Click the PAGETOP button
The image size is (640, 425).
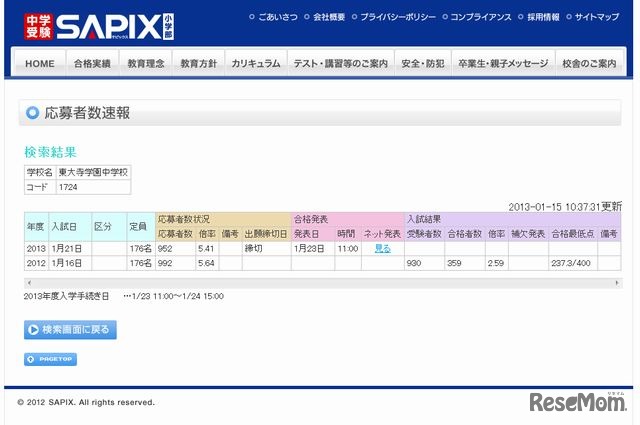[50, 359]
